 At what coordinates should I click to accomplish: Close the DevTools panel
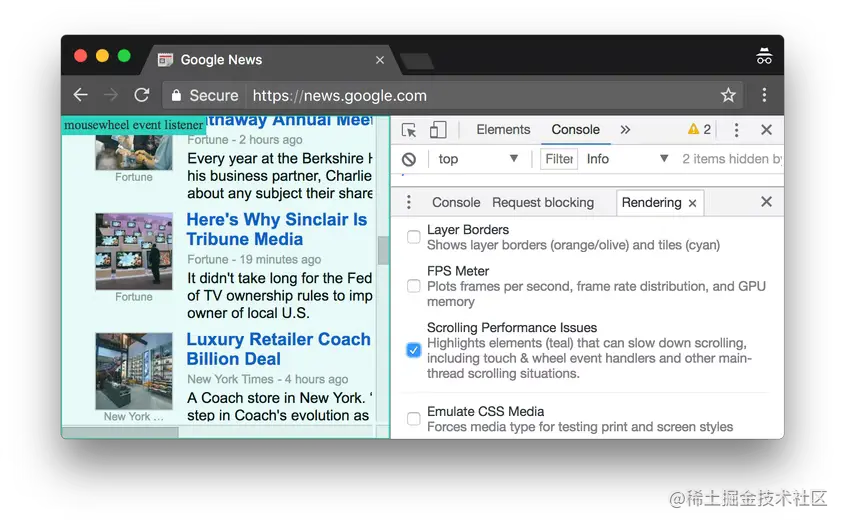766,130
